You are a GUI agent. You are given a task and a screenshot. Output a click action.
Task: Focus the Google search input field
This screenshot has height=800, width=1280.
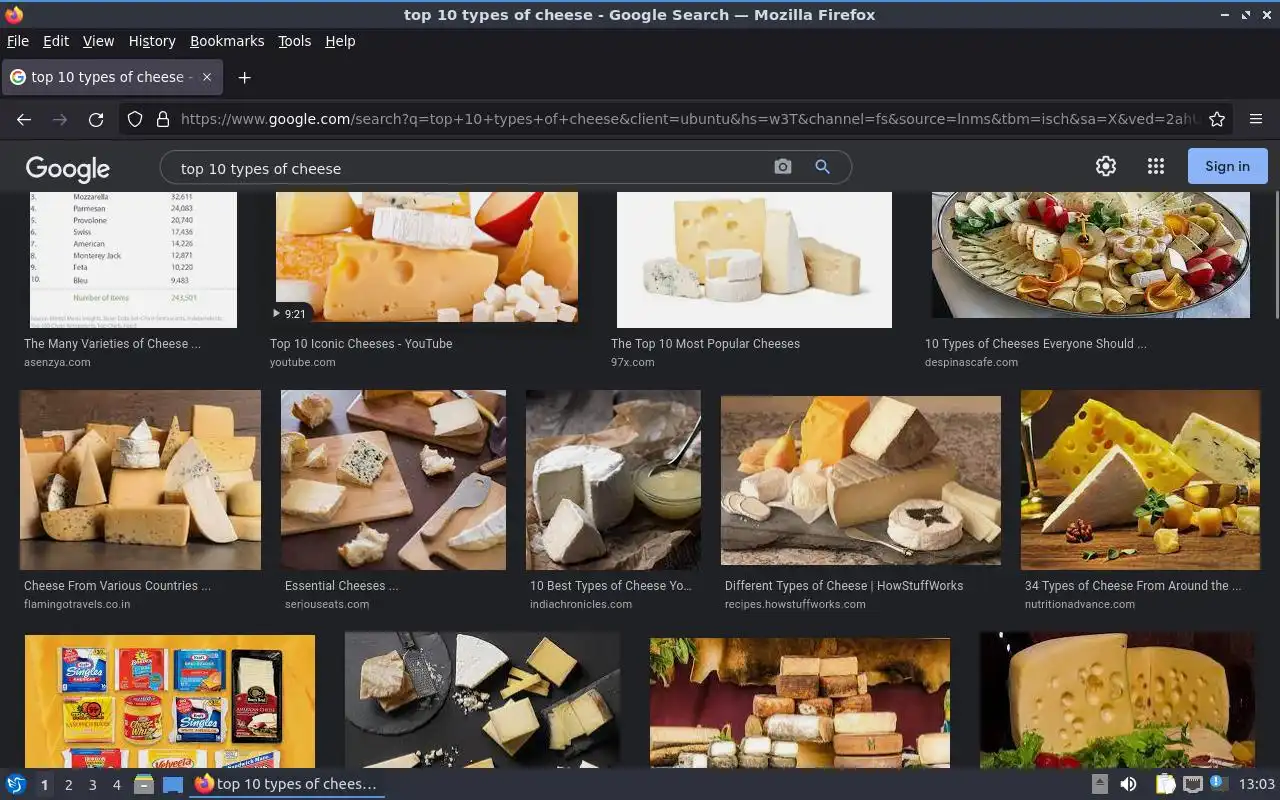(470, 168)
